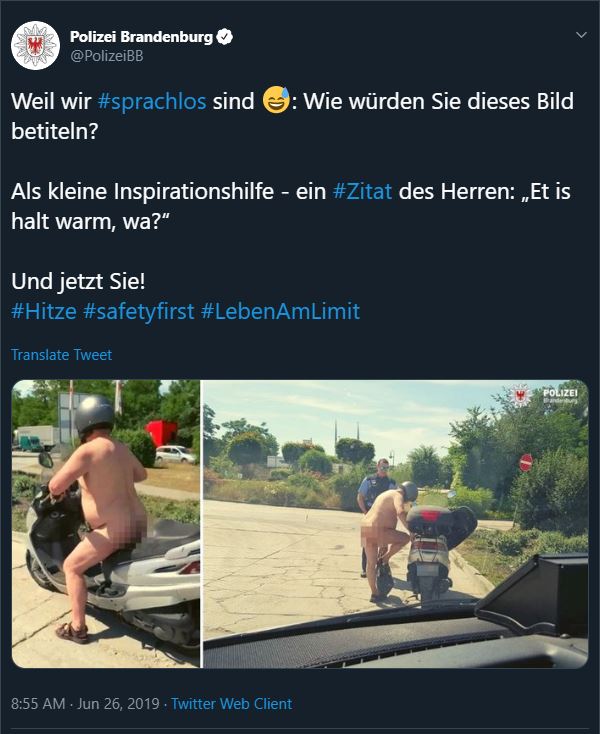The width and height of the screenshot is (600, 734).
Task: Click Translate Tweet
Action: [61, 354]
